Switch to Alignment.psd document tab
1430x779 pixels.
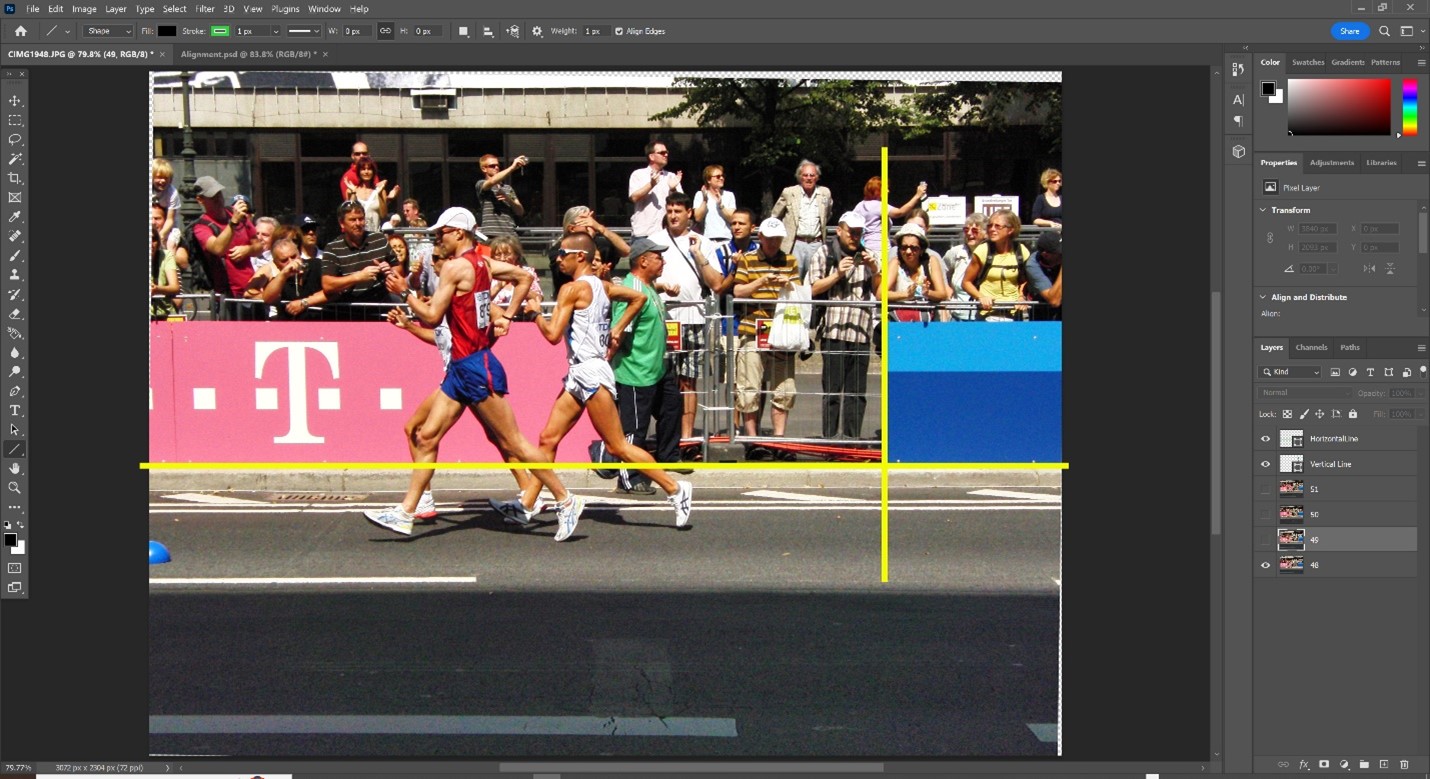pos(249,54)
